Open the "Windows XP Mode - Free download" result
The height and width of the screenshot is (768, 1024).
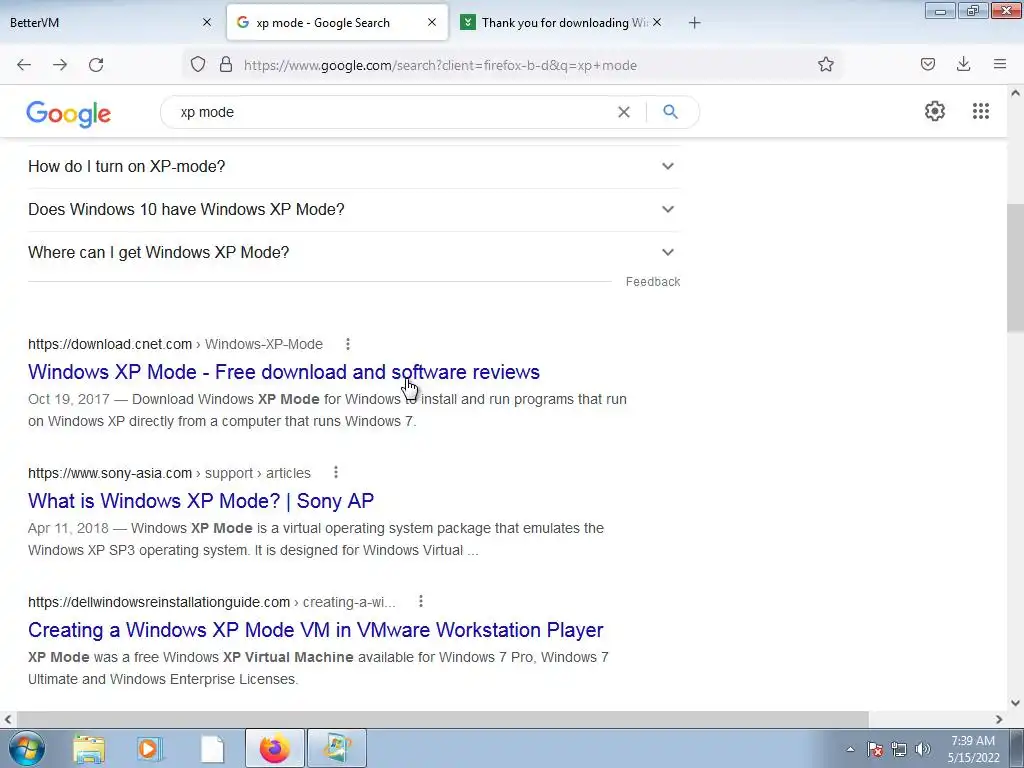284,372
